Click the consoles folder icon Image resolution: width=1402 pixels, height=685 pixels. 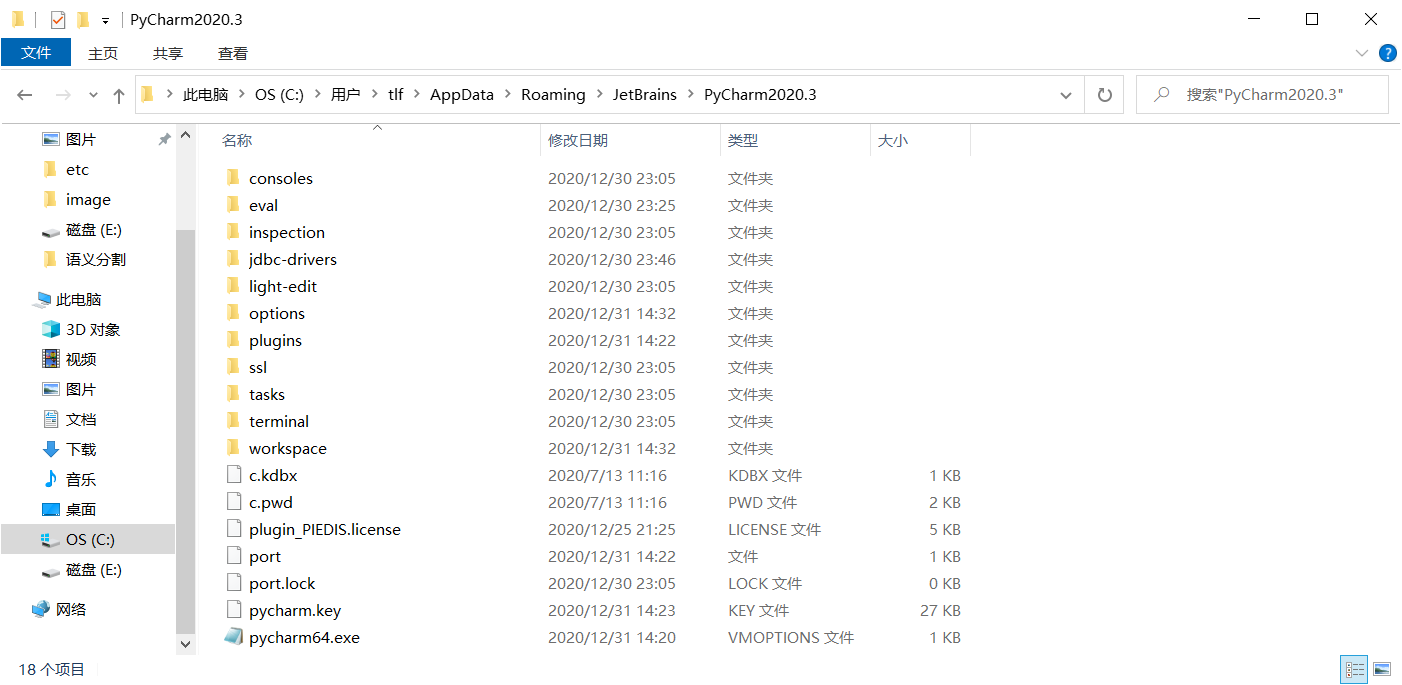pos(233,178)
